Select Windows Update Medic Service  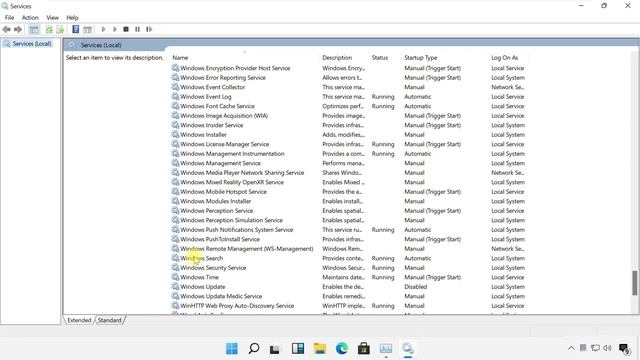[221, 296]
